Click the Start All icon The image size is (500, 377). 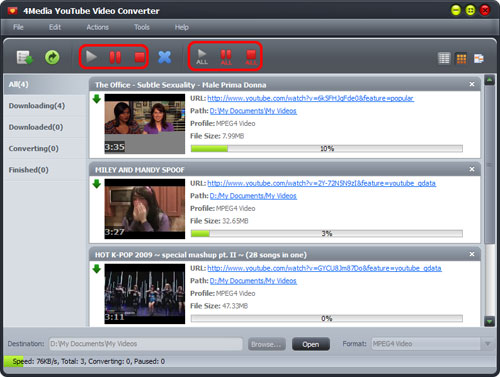[202, 57]
